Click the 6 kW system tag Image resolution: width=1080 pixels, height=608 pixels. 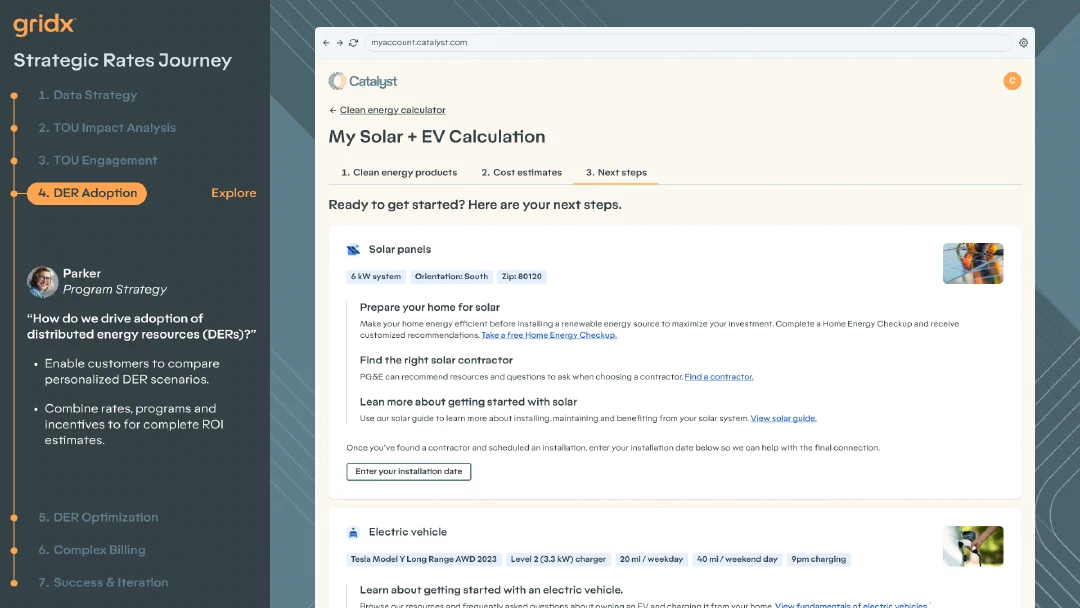(x=375, y=277)
